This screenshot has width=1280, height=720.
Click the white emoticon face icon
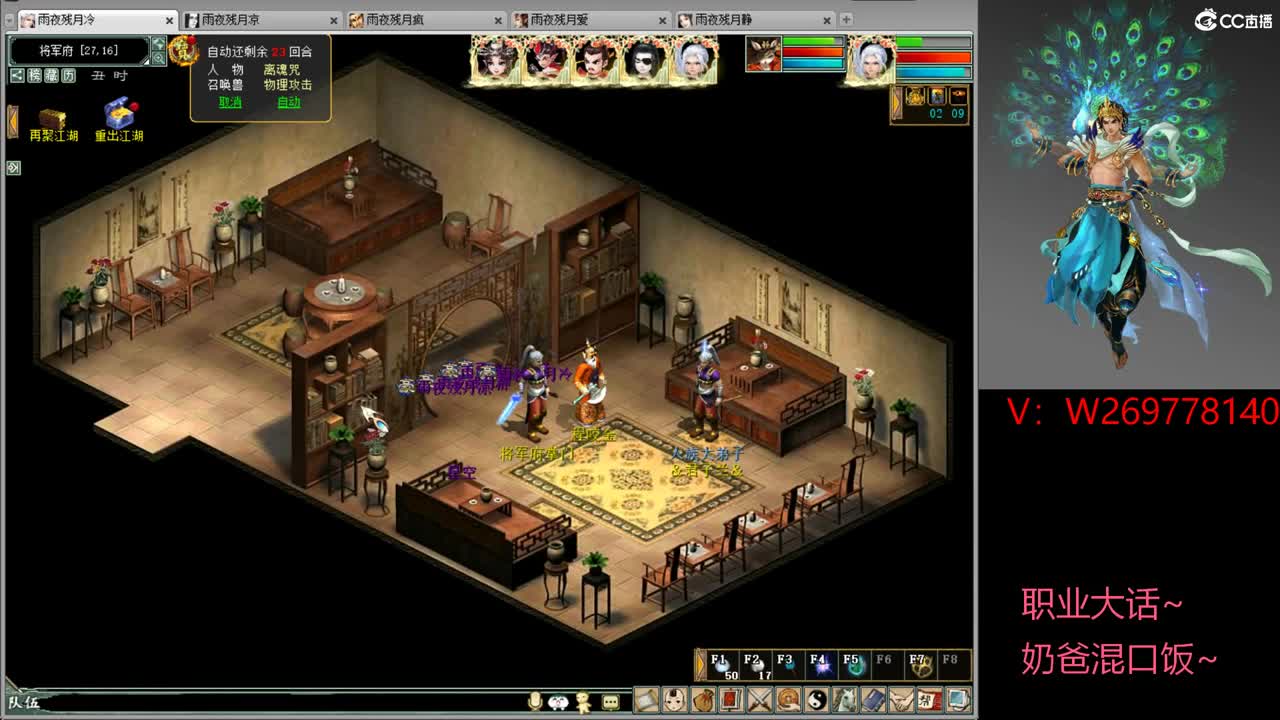[559, 702]
